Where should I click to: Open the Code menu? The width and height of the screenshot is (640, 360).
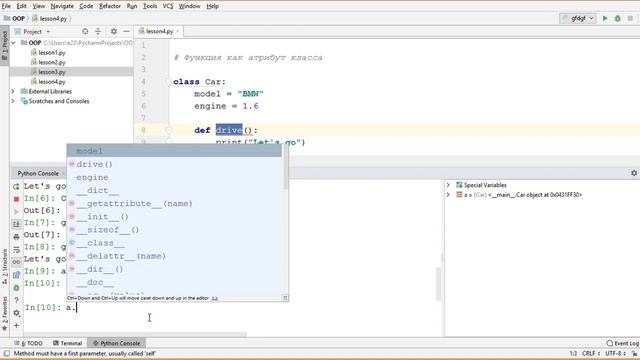[86, 6]
